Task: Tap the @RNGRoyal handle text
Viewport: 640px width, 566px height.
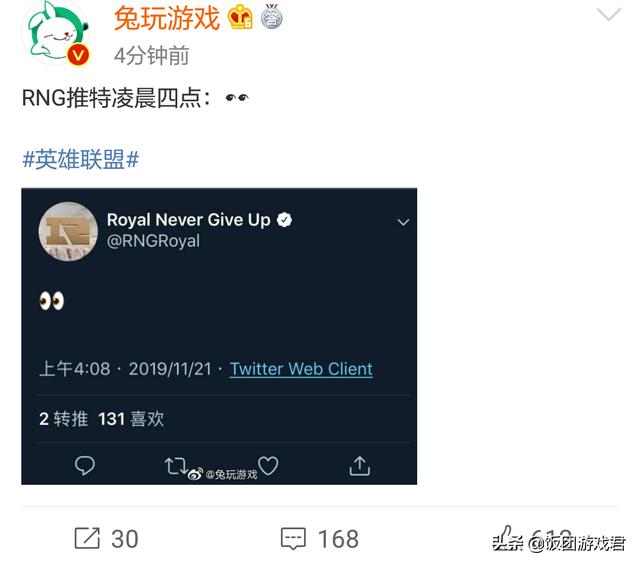Action: pos(153,241)
